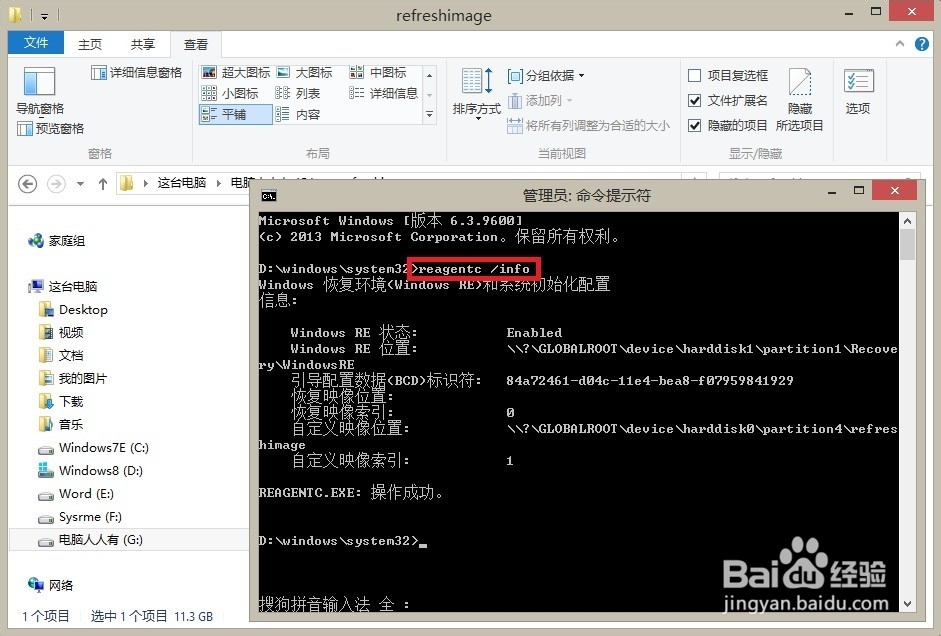Image resolution: width=941 pixels, height=636 pixels.
Task: Switch to details (详细信息) layout
Action: (x=383, y=93)
